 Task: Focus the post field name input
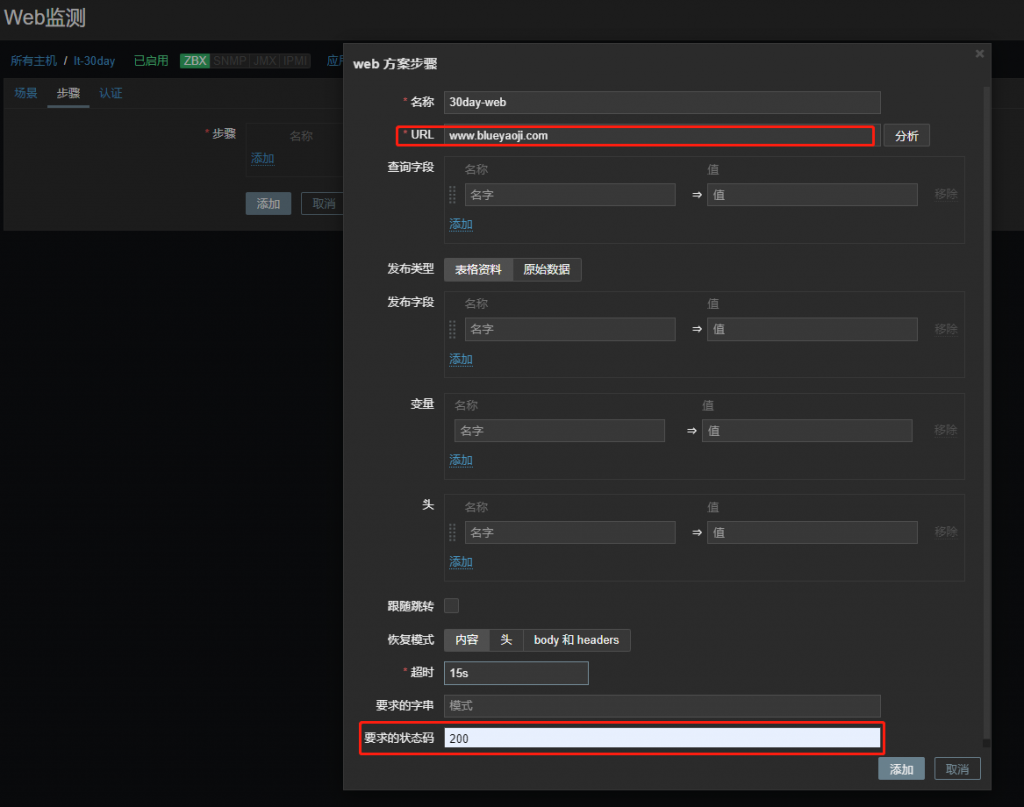570,329
